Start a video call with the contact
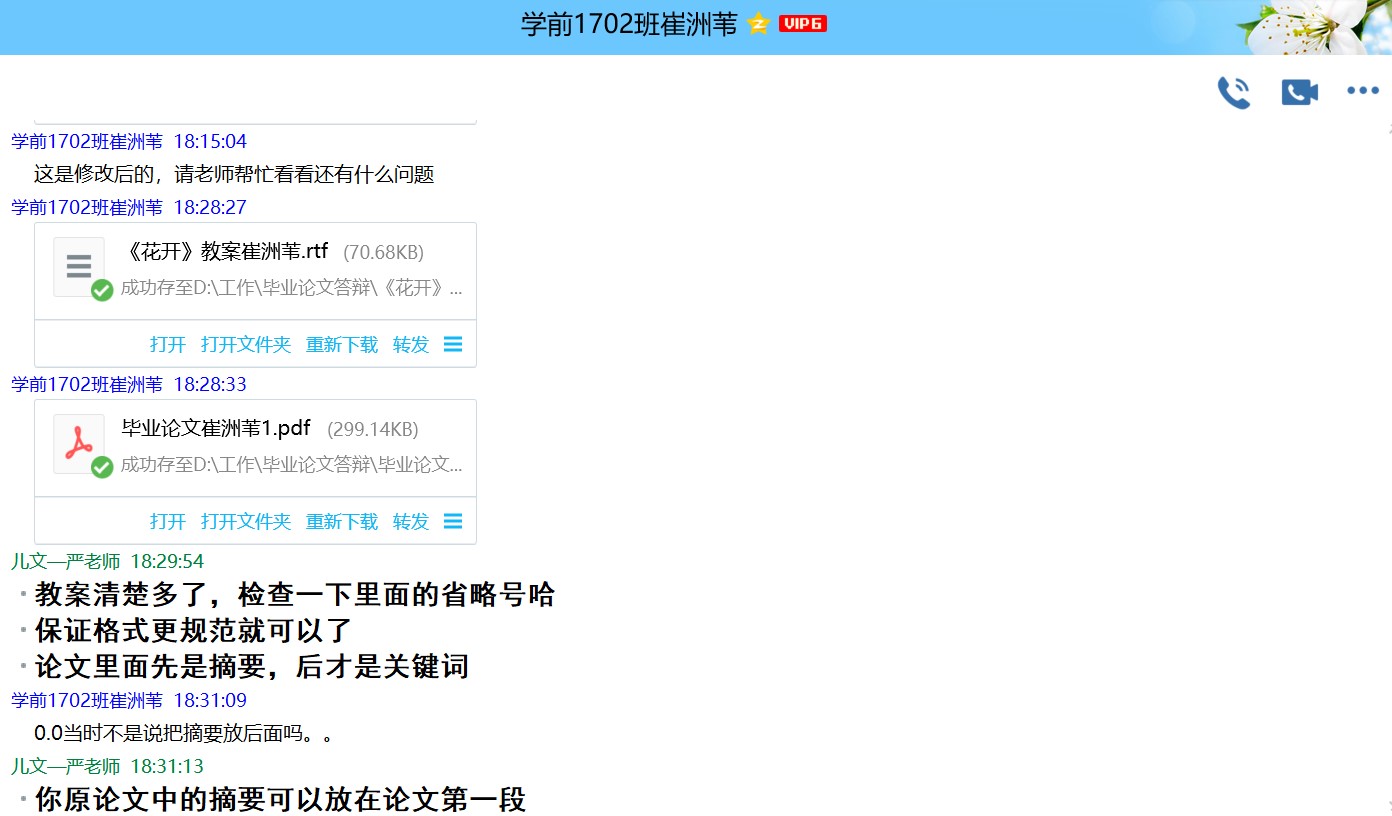The image size is (1392, 816). pos(1299,92)
